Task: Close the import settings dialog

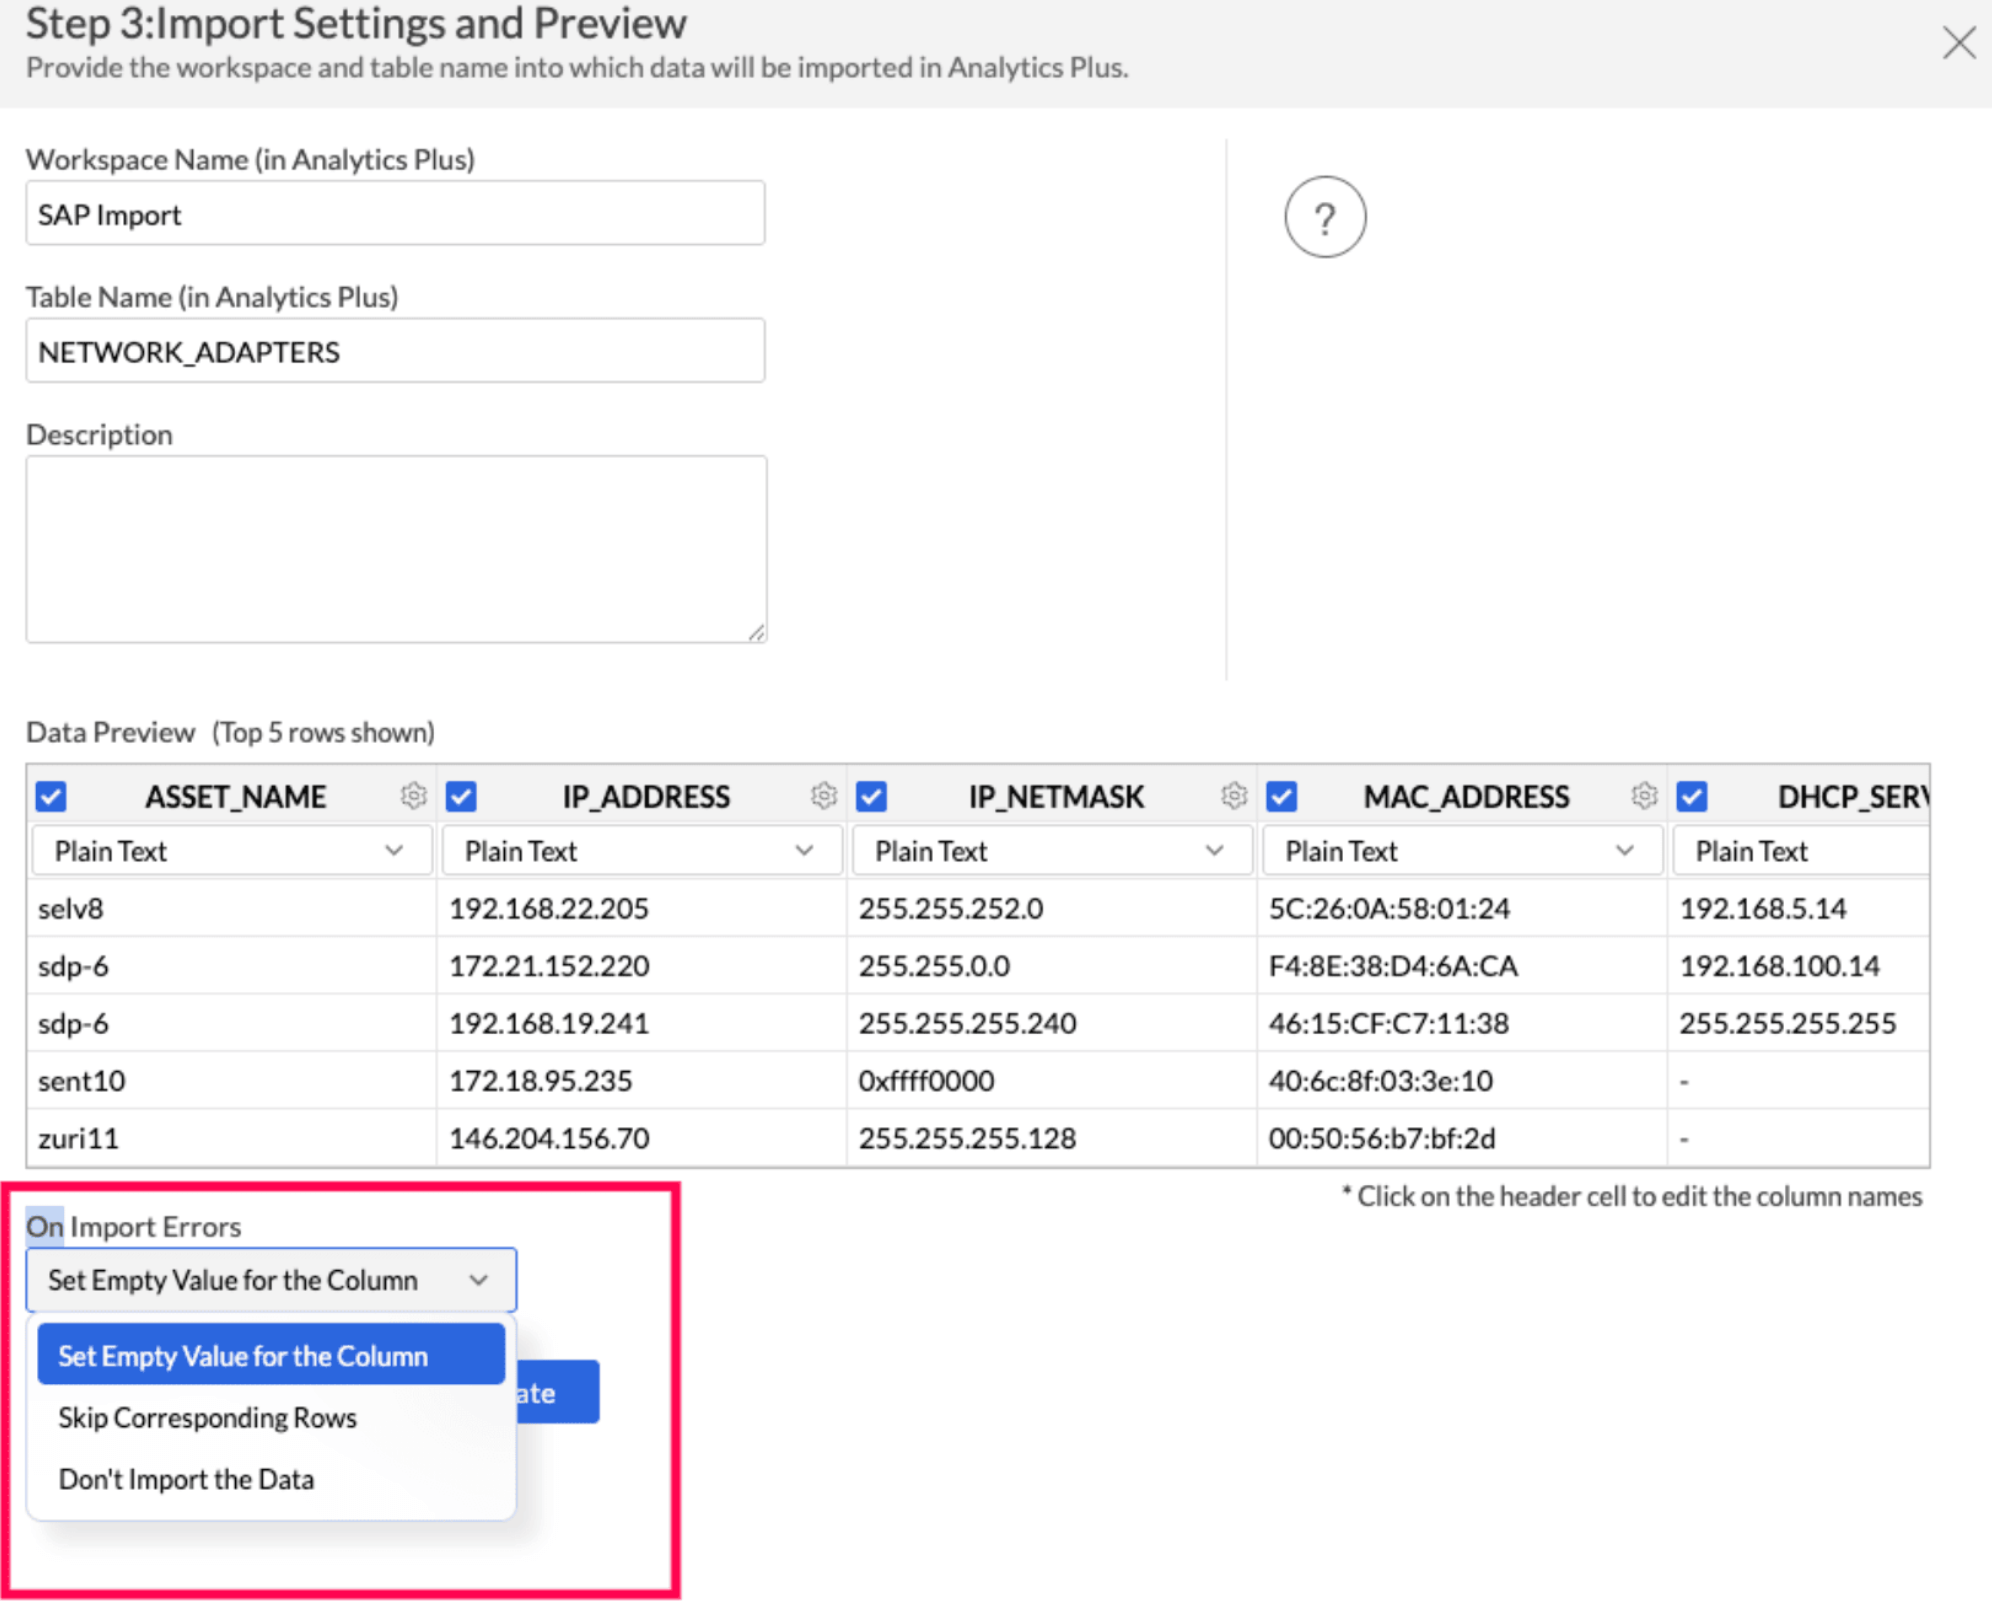Action: coord(1958,43)
